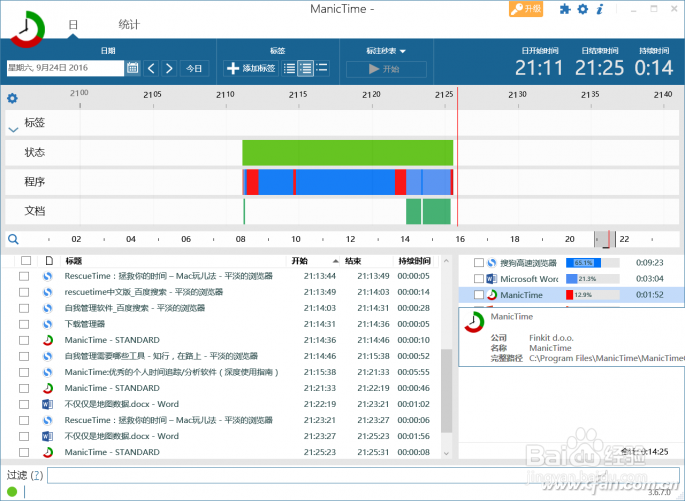Click the orange 升级 upgrade button
The width and height of the screenshot is (685, 501).
click(526, 9)
